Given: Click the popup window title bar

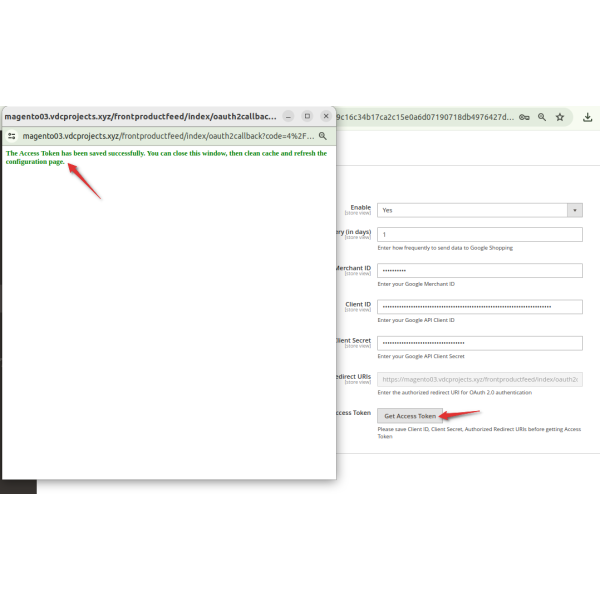Looking at the screenshot, I should [x=140, y=116].
